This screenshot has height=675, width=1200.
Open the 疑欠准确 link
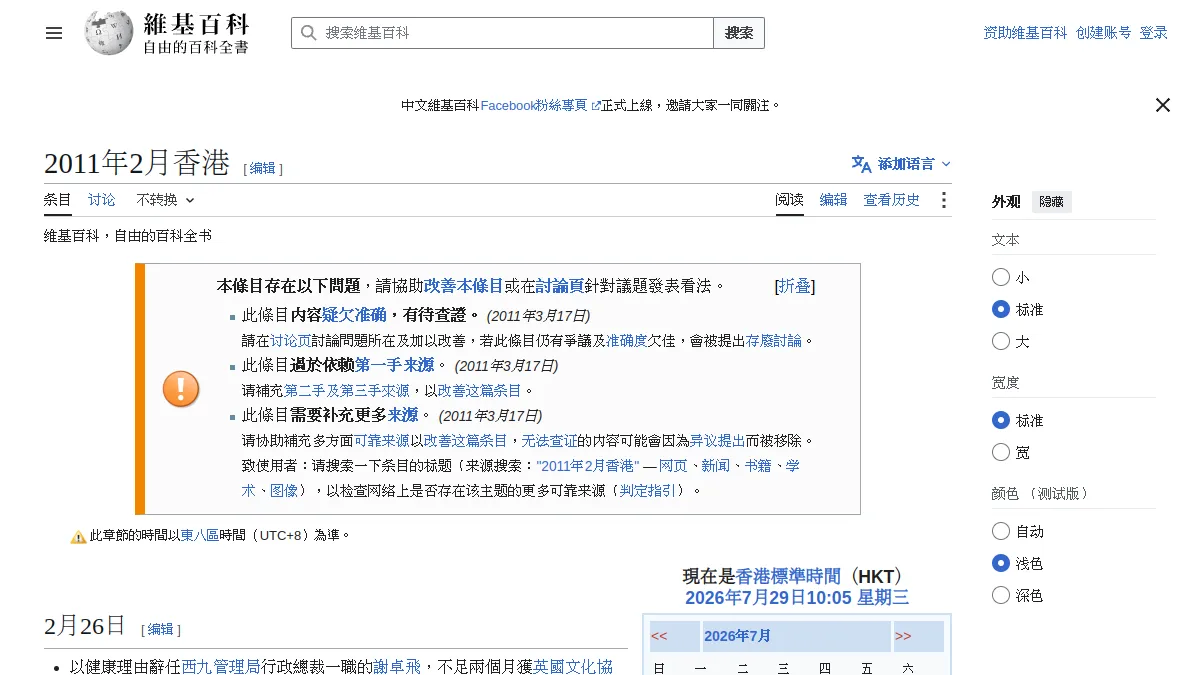tap(354, 316)
